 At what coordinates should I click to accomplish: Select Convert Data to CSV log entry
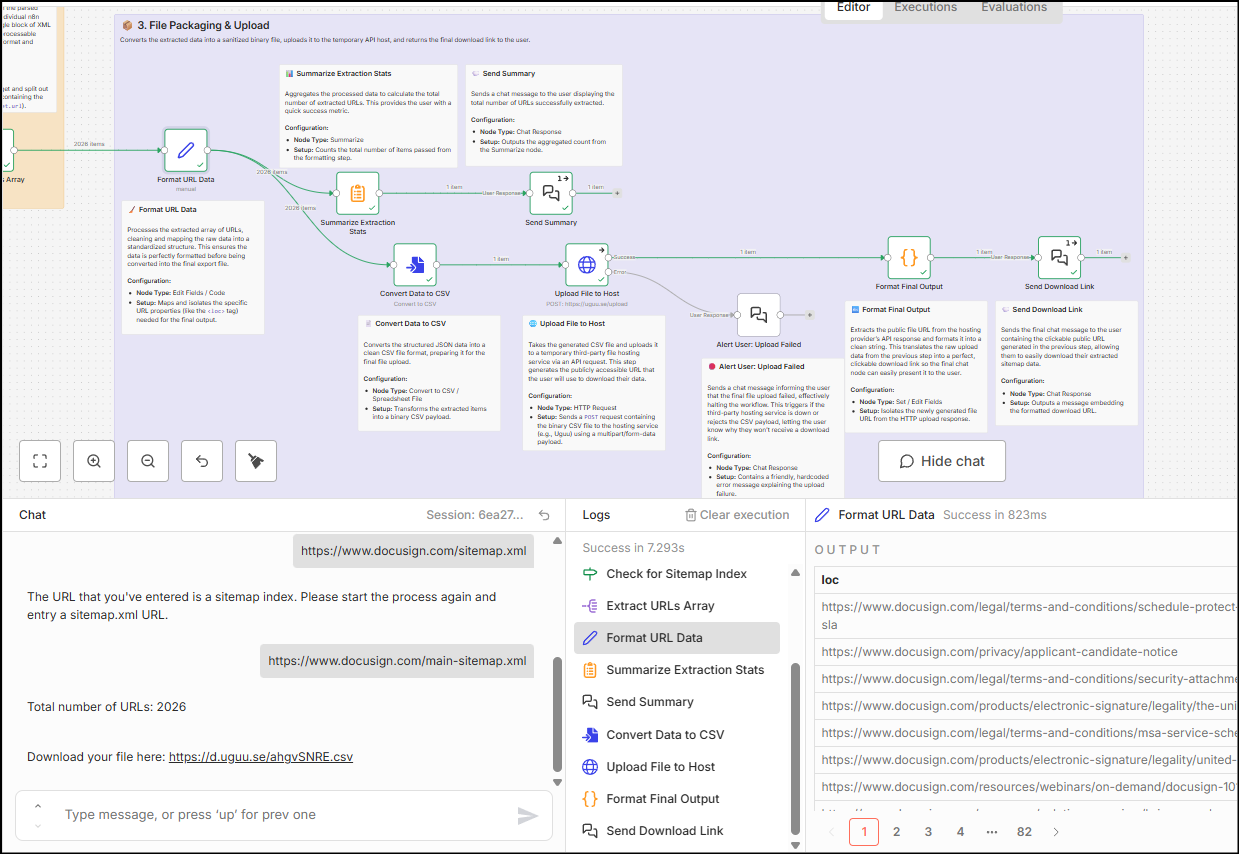(x=677, y=735)
